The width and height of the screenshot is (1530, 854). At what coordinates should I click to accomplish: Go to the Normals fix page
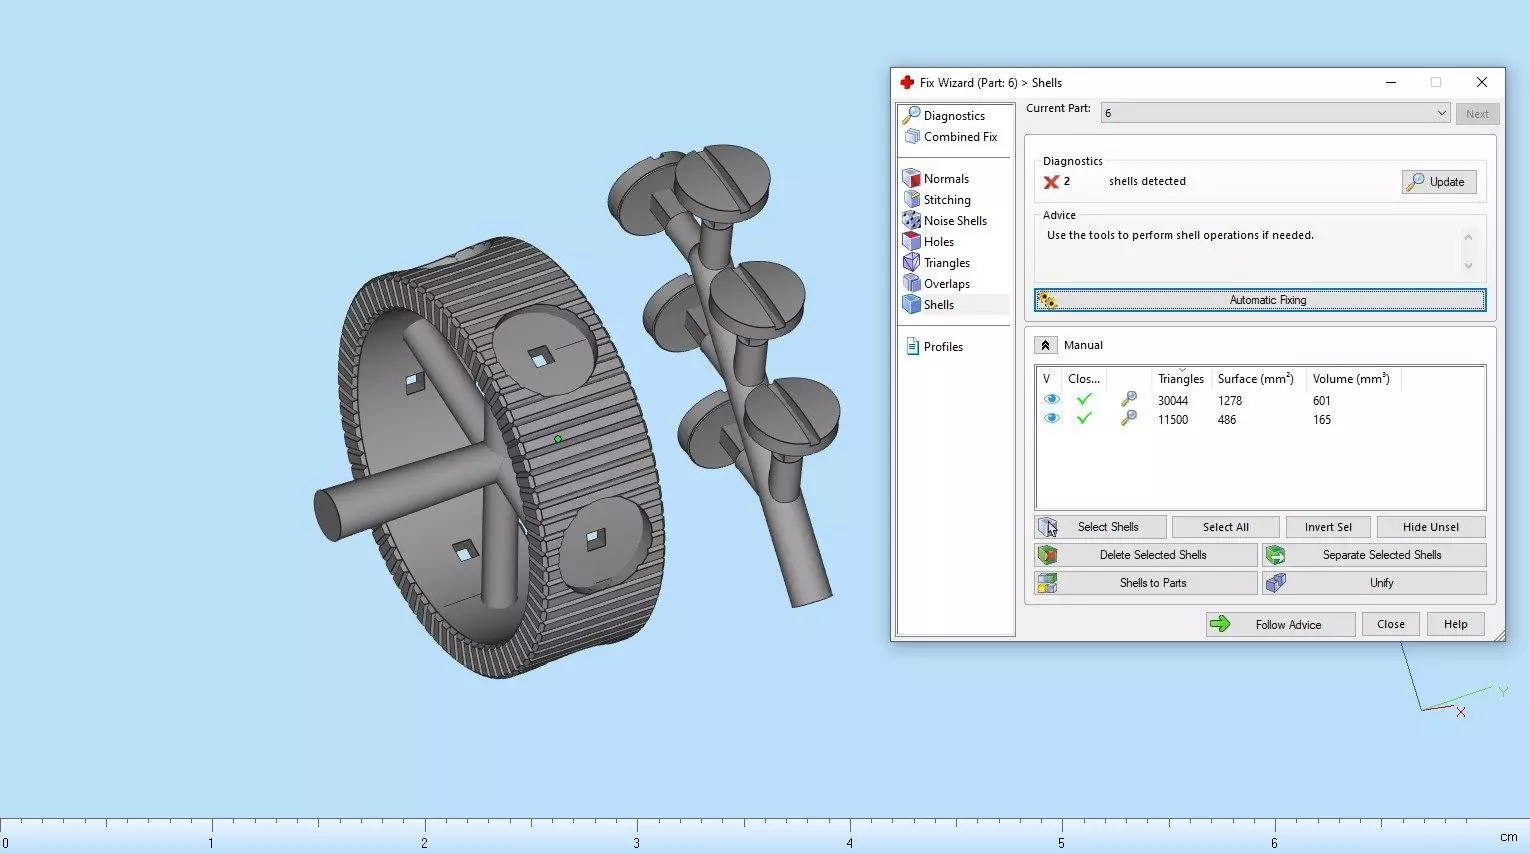point(946,179)
